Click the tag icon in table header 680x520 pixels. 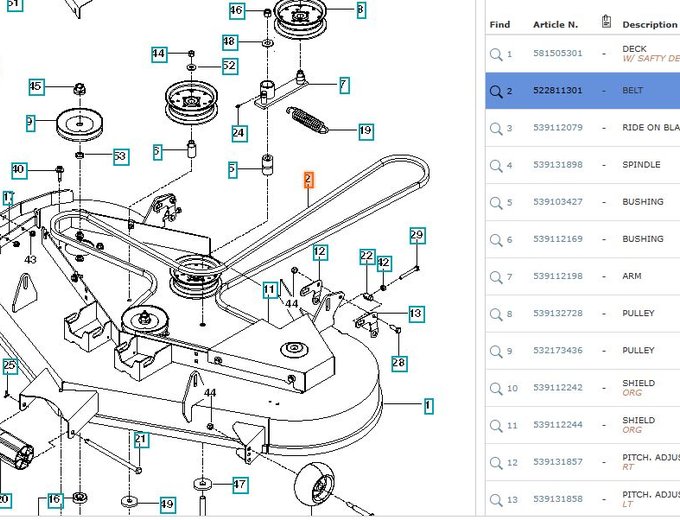point(606,21)
